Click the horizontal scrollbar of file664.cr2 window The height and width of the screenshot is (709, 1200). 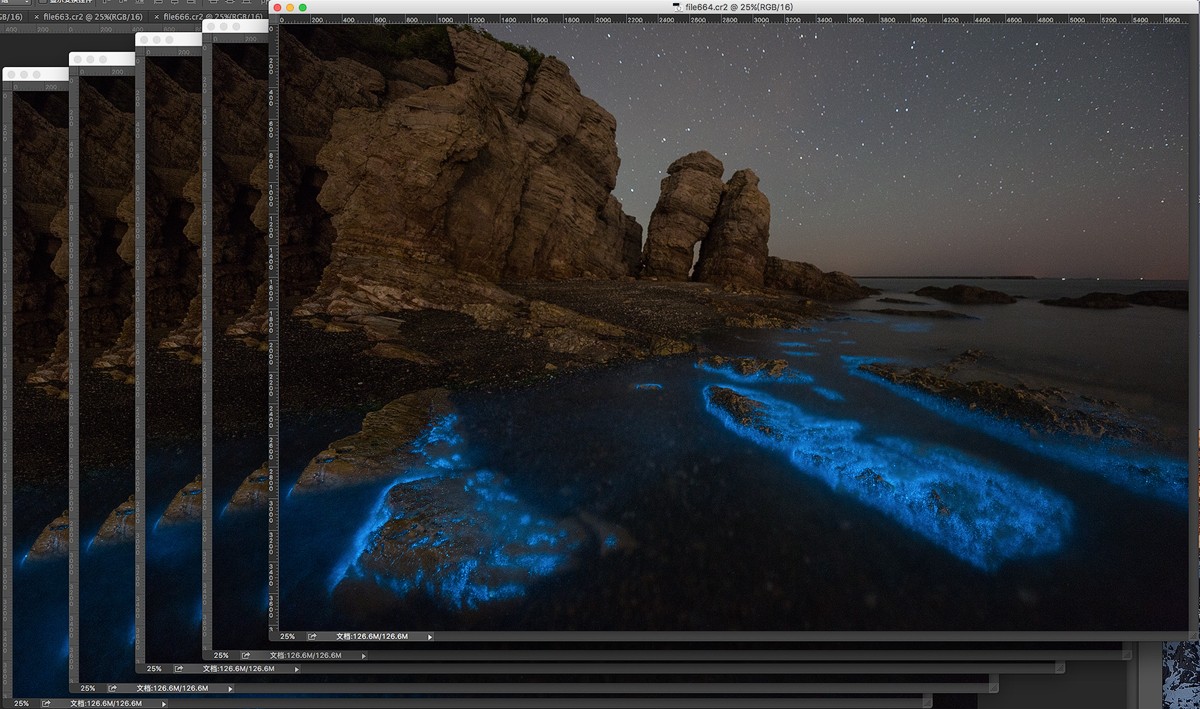[800, 636]
